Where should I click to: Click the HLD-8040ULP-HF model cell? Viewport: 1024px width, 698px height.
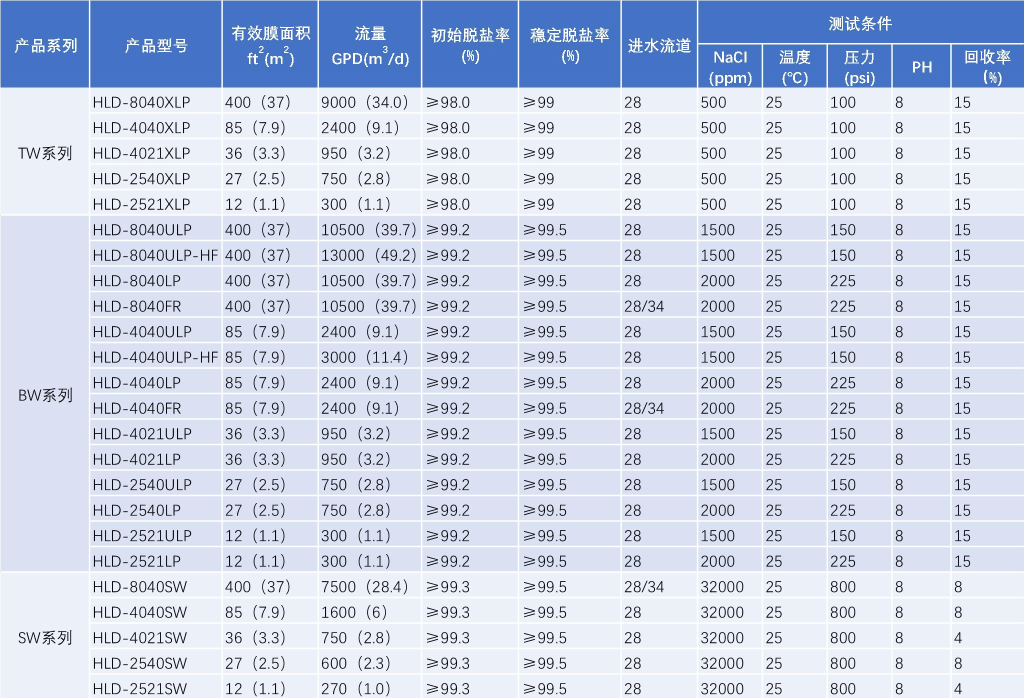[x=155, y=255]
